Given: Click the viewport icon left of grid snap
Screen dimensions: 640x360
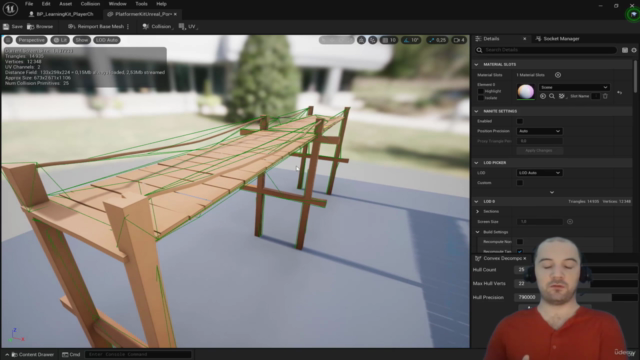Looking at the screenshot, I should click(372, 40).
